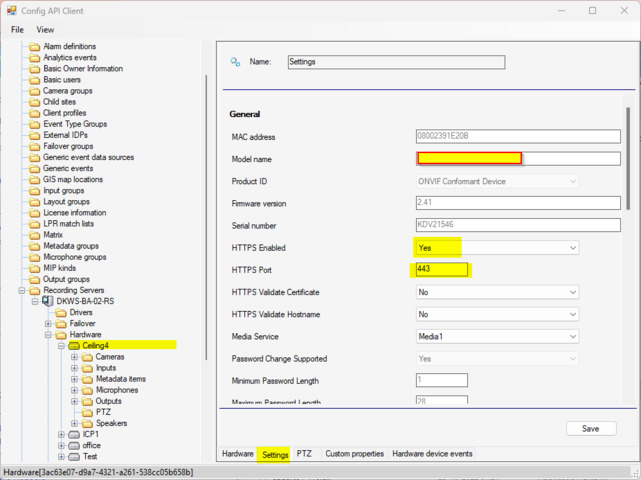This screenshot has width=641, height=480.
Task: Switch to the Custom properties tab
Action: [354, 453]
